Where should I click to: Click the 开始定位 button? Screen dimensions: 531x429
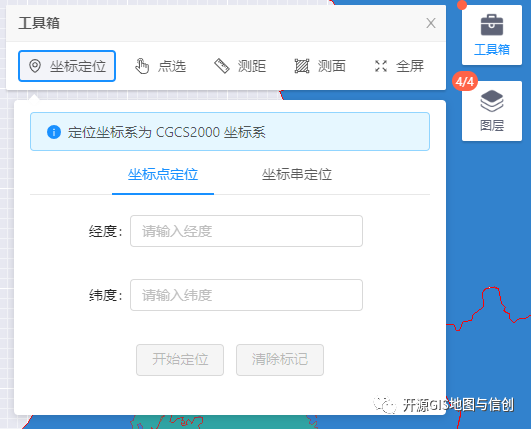pos(180,360)
